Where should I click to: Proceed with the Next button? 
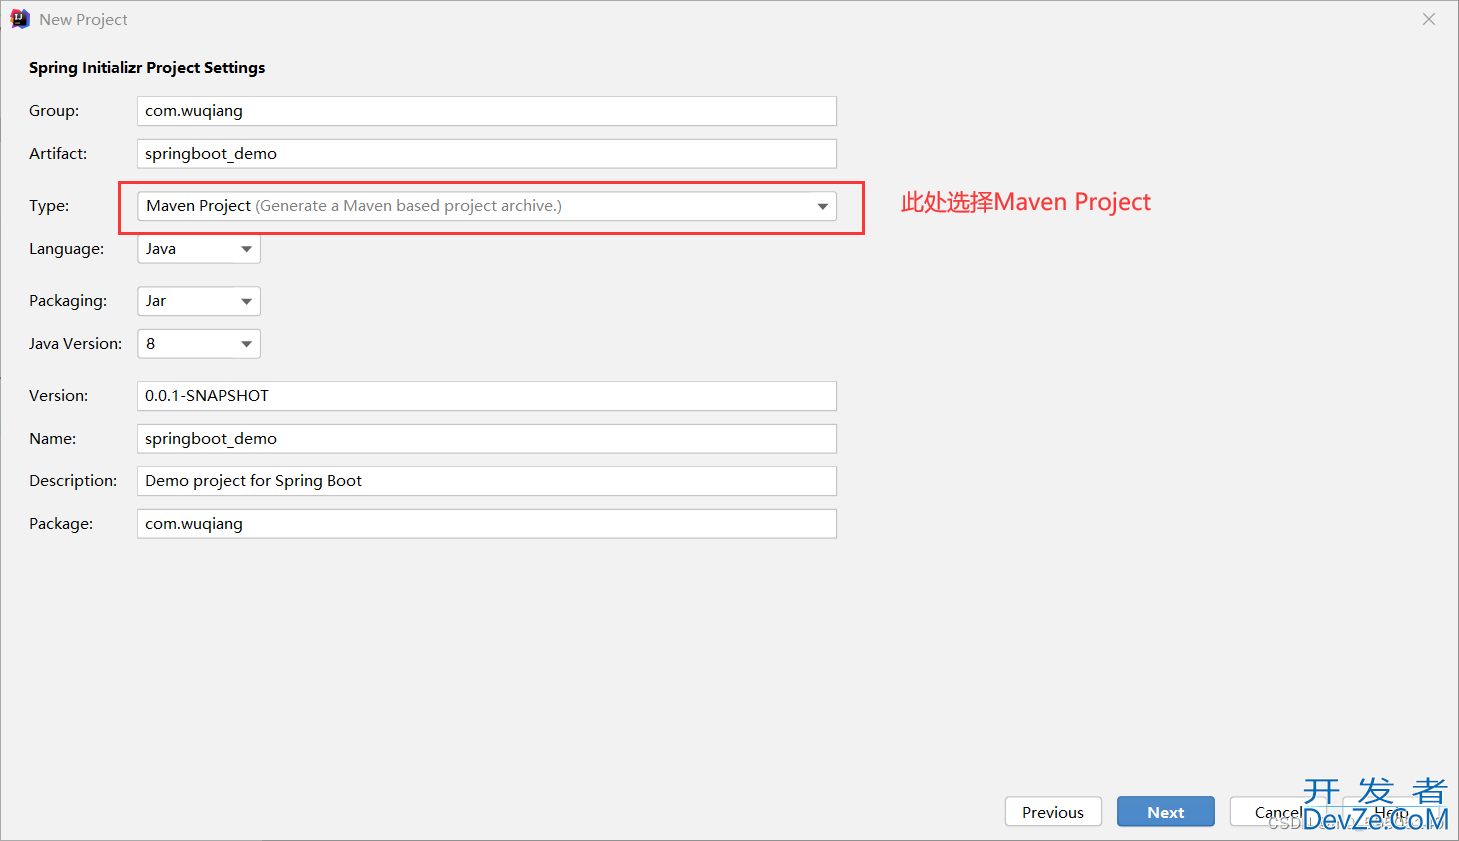point(1166,812)
